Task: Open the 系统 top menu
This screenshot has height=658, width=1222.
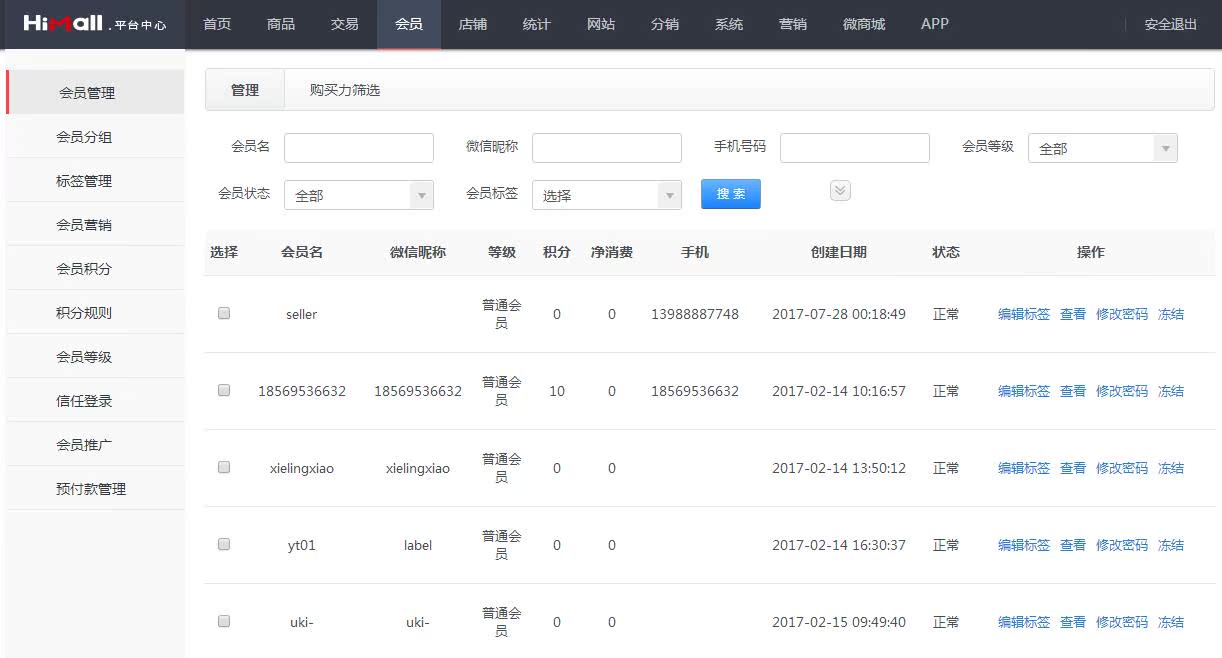Action: [729, 24]
